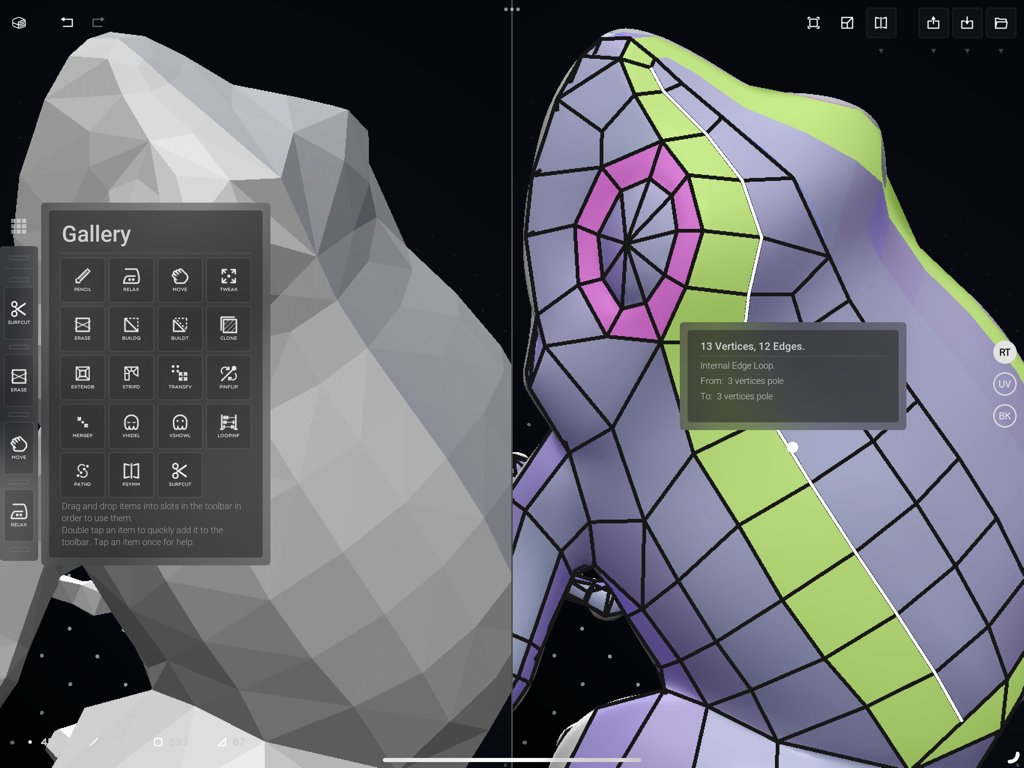Image resolution: width=1024 pixels, height=768 pixels.
Task: Toggle the split view mode button
Action: pos(881,22)
